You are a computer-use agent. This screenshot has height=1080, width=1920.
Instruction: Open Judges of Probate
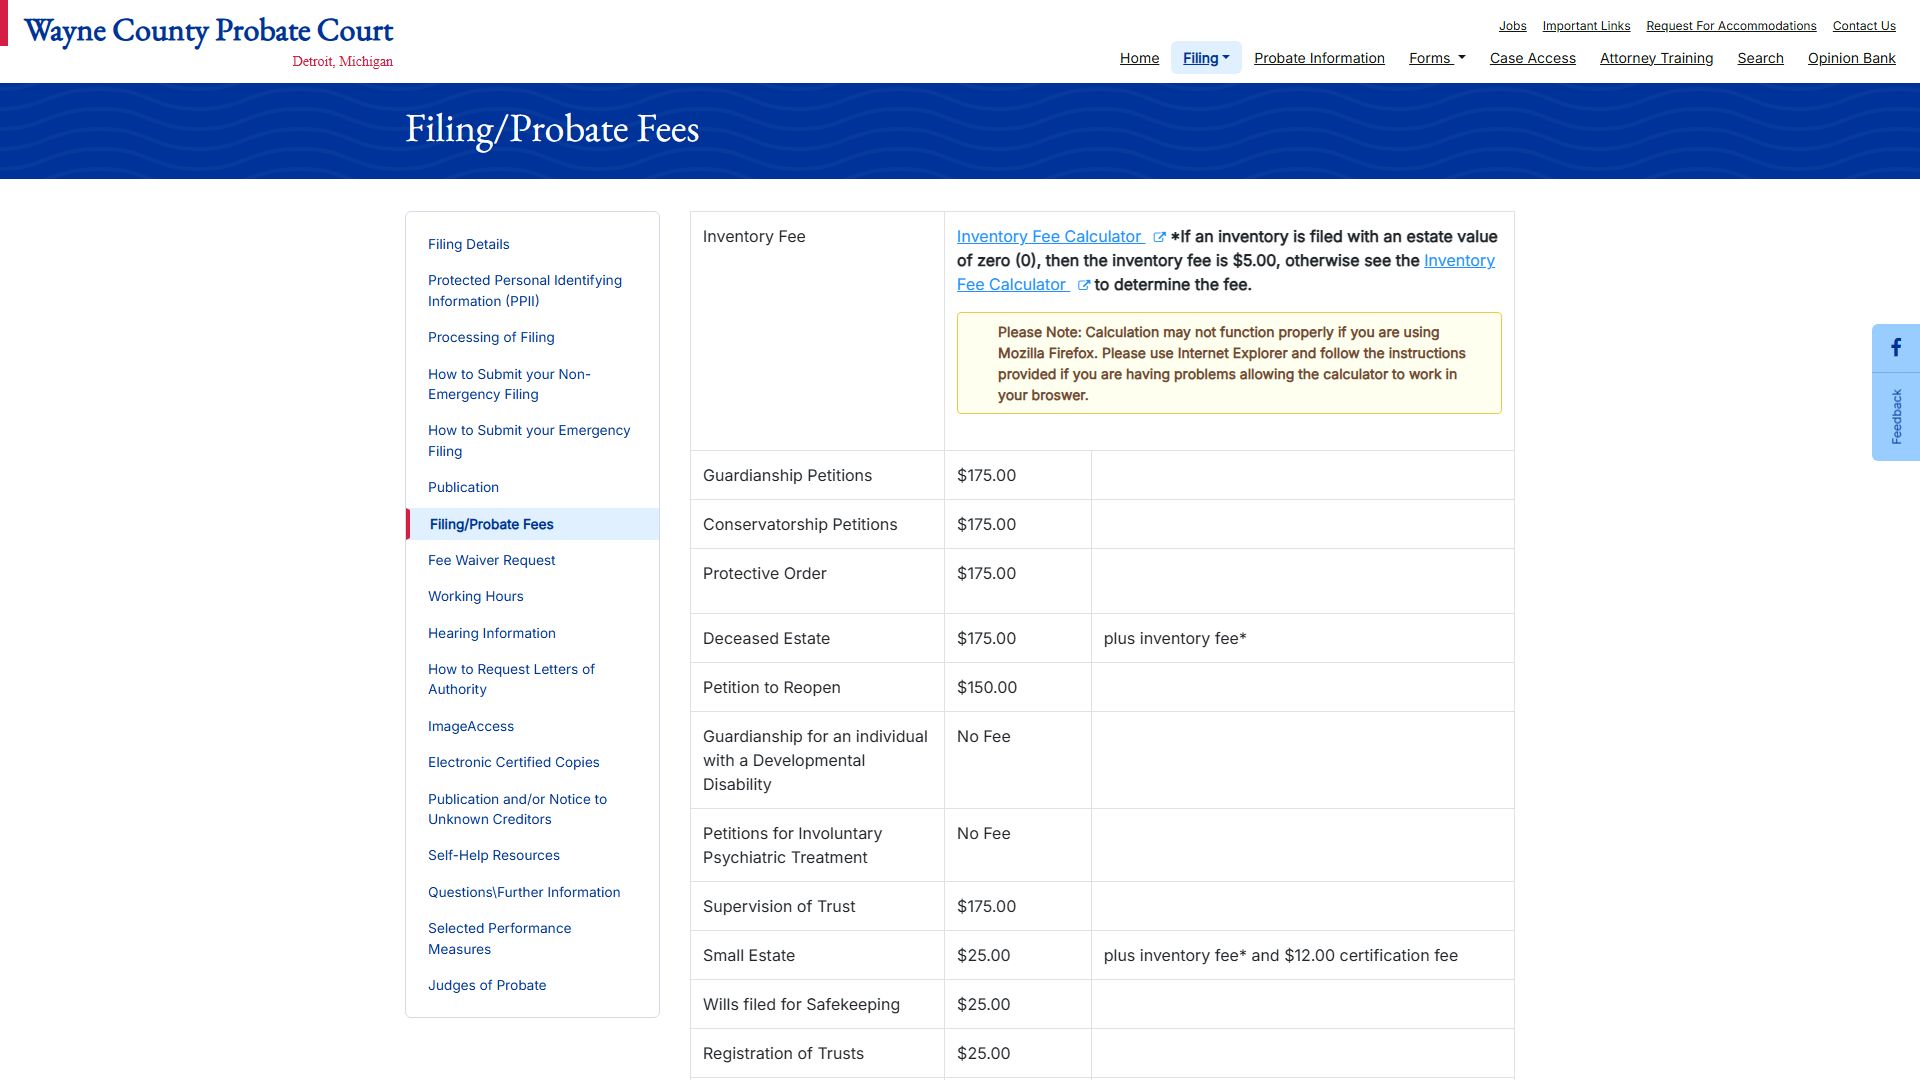click(x=487, y=985)
